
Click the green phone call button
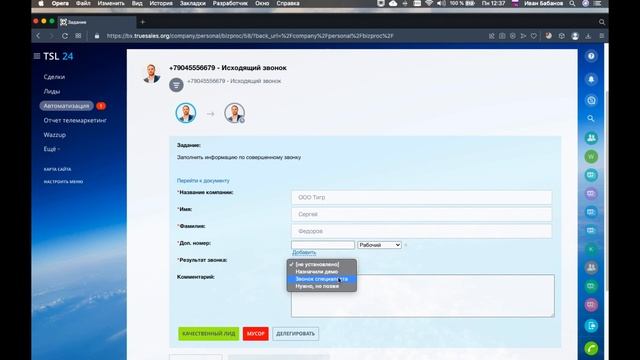(591, 348)
